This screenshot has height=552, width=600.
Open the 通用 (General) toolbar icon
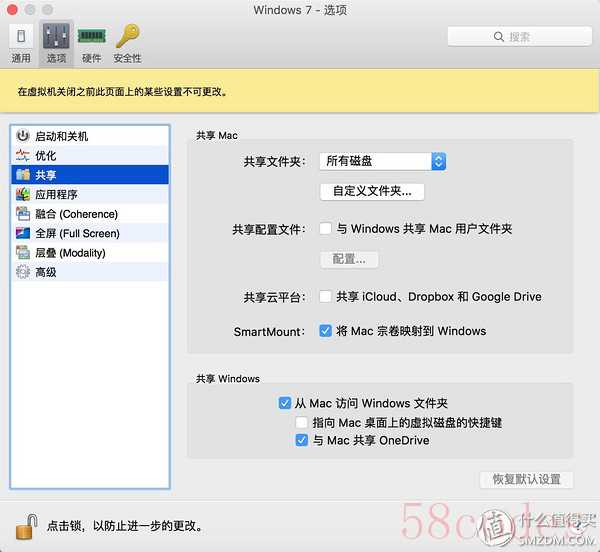pyautogui.click(x=21, y=36)
